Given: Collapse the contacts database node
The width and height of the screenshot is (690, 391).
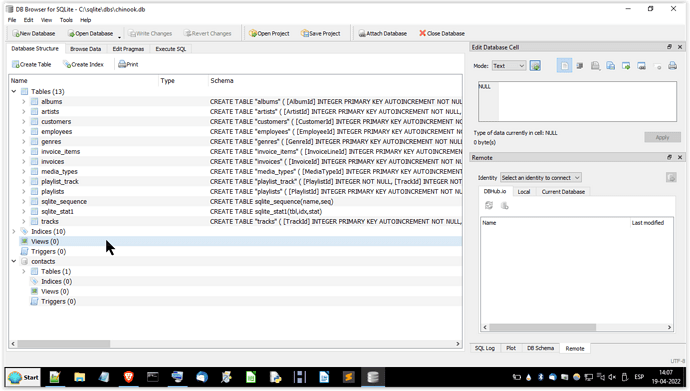Looking at the screenshot, I should pos(14,261).
